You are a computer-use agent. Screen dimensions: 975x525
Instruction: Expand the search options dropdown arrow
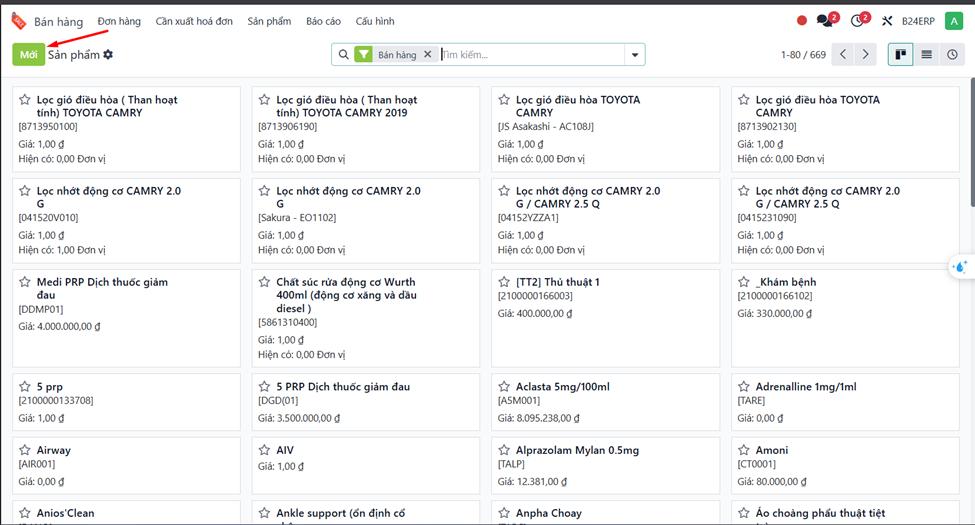(635, 55)
